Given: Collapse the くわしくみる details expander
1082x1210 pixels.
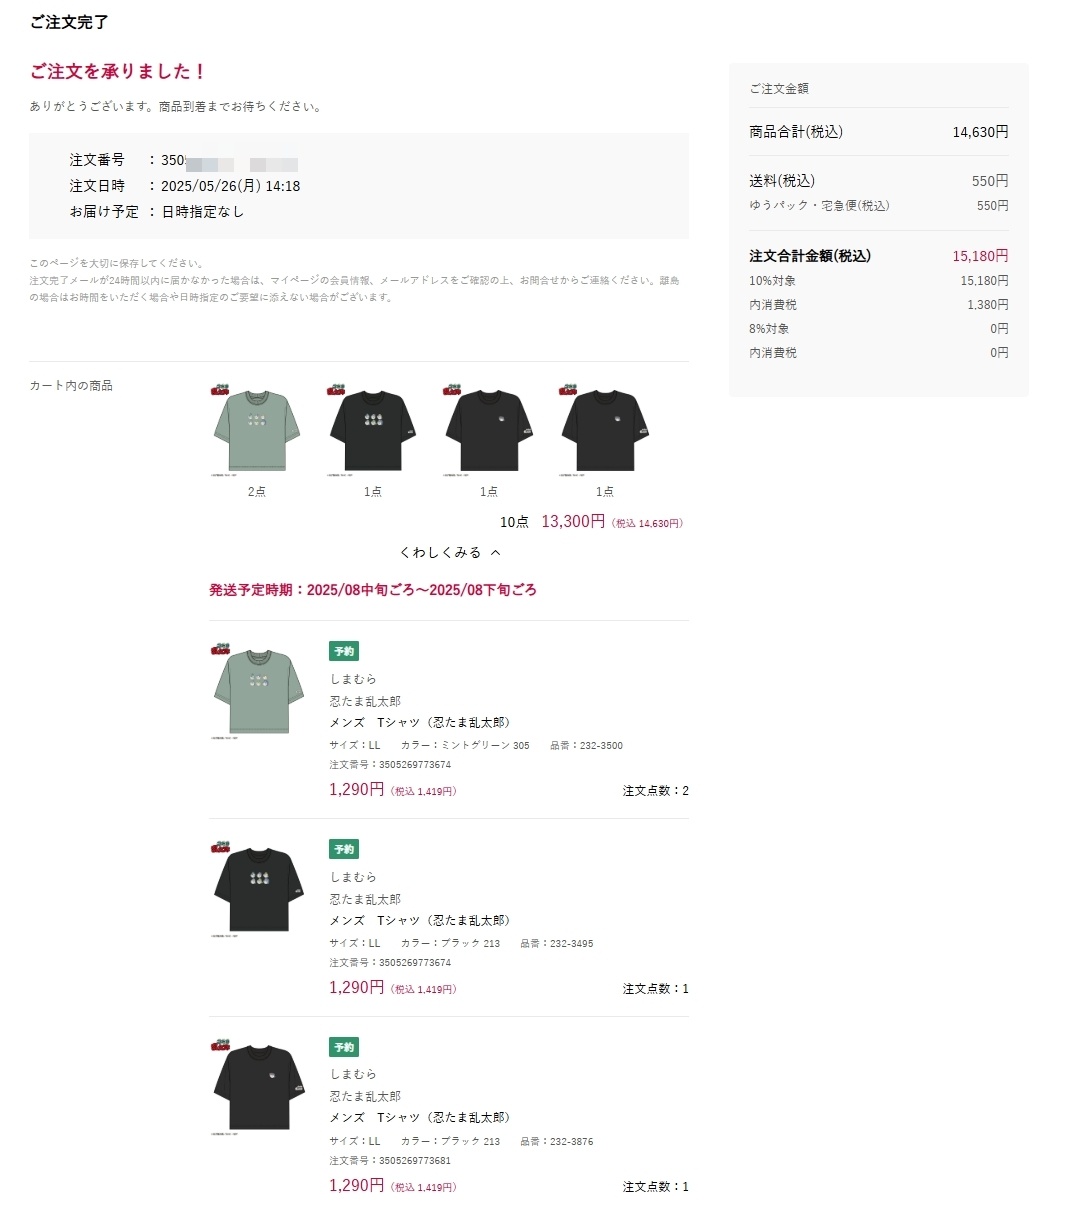Looking at the screenshot, I should [449, 552].
